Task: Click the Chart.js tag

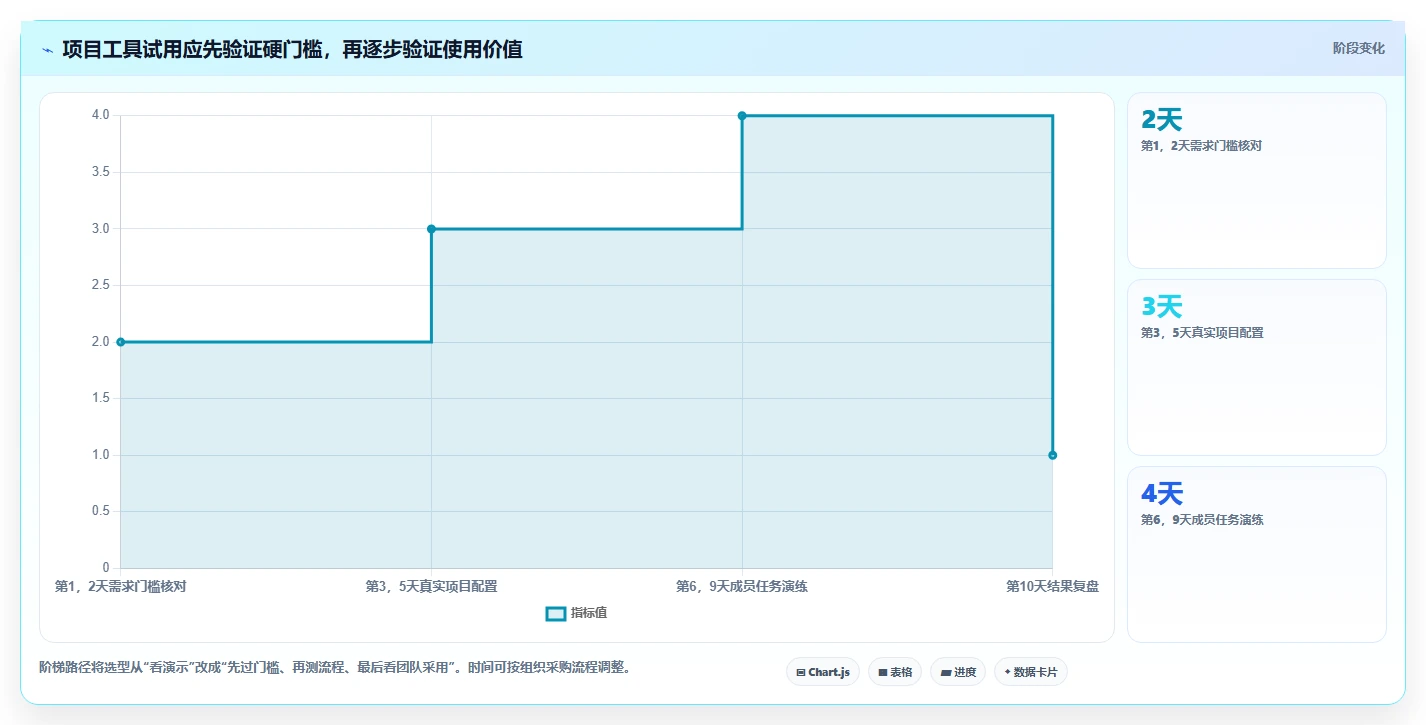Action: click(823, 672)
